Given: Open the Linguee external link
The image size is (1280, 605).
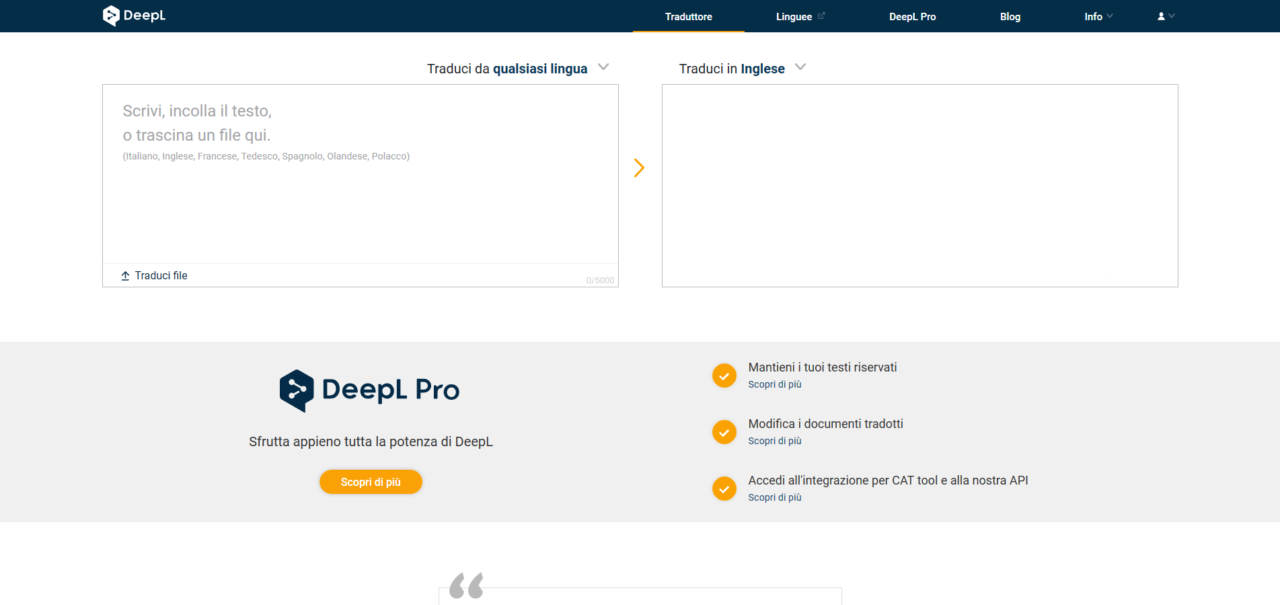Looking at the screenshot, I should point(800,17).
